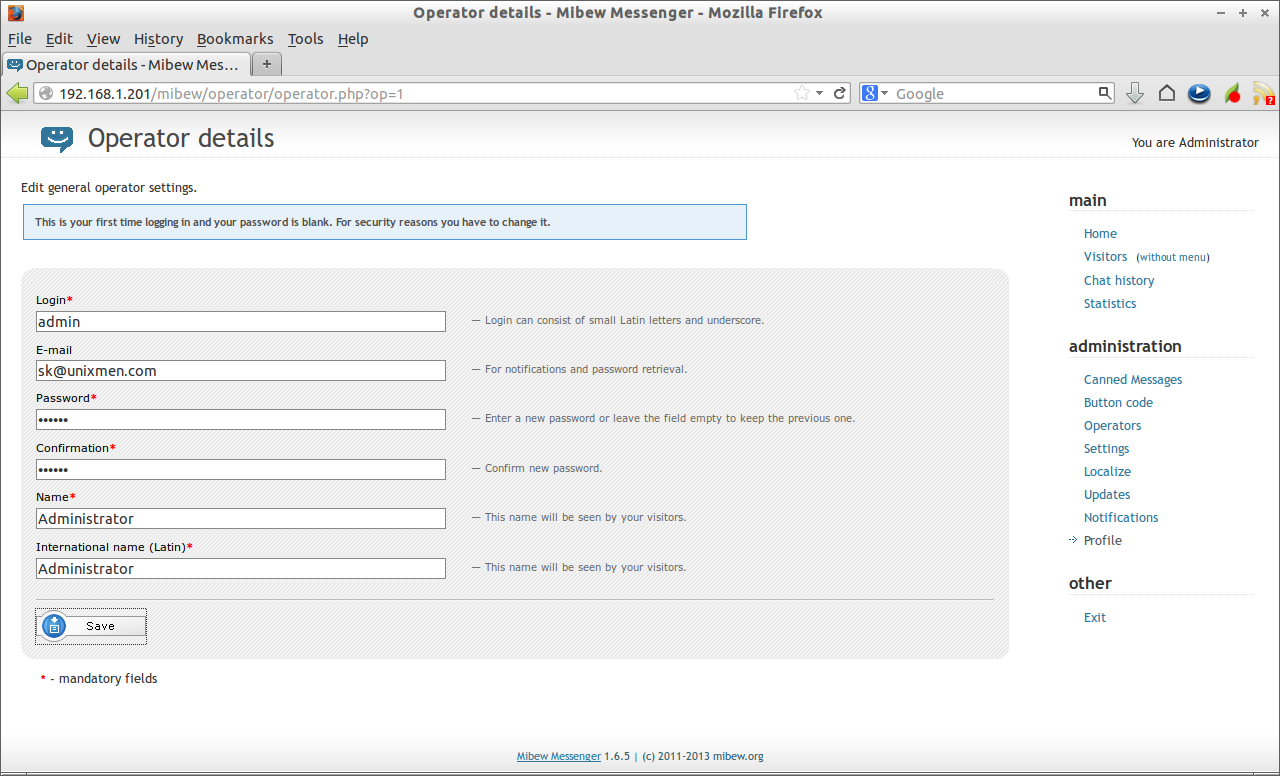The height and width of the screenshot is (776, 1280).
Task: Click the 'mandatory fields' note text
Action: tap(108, 678)
